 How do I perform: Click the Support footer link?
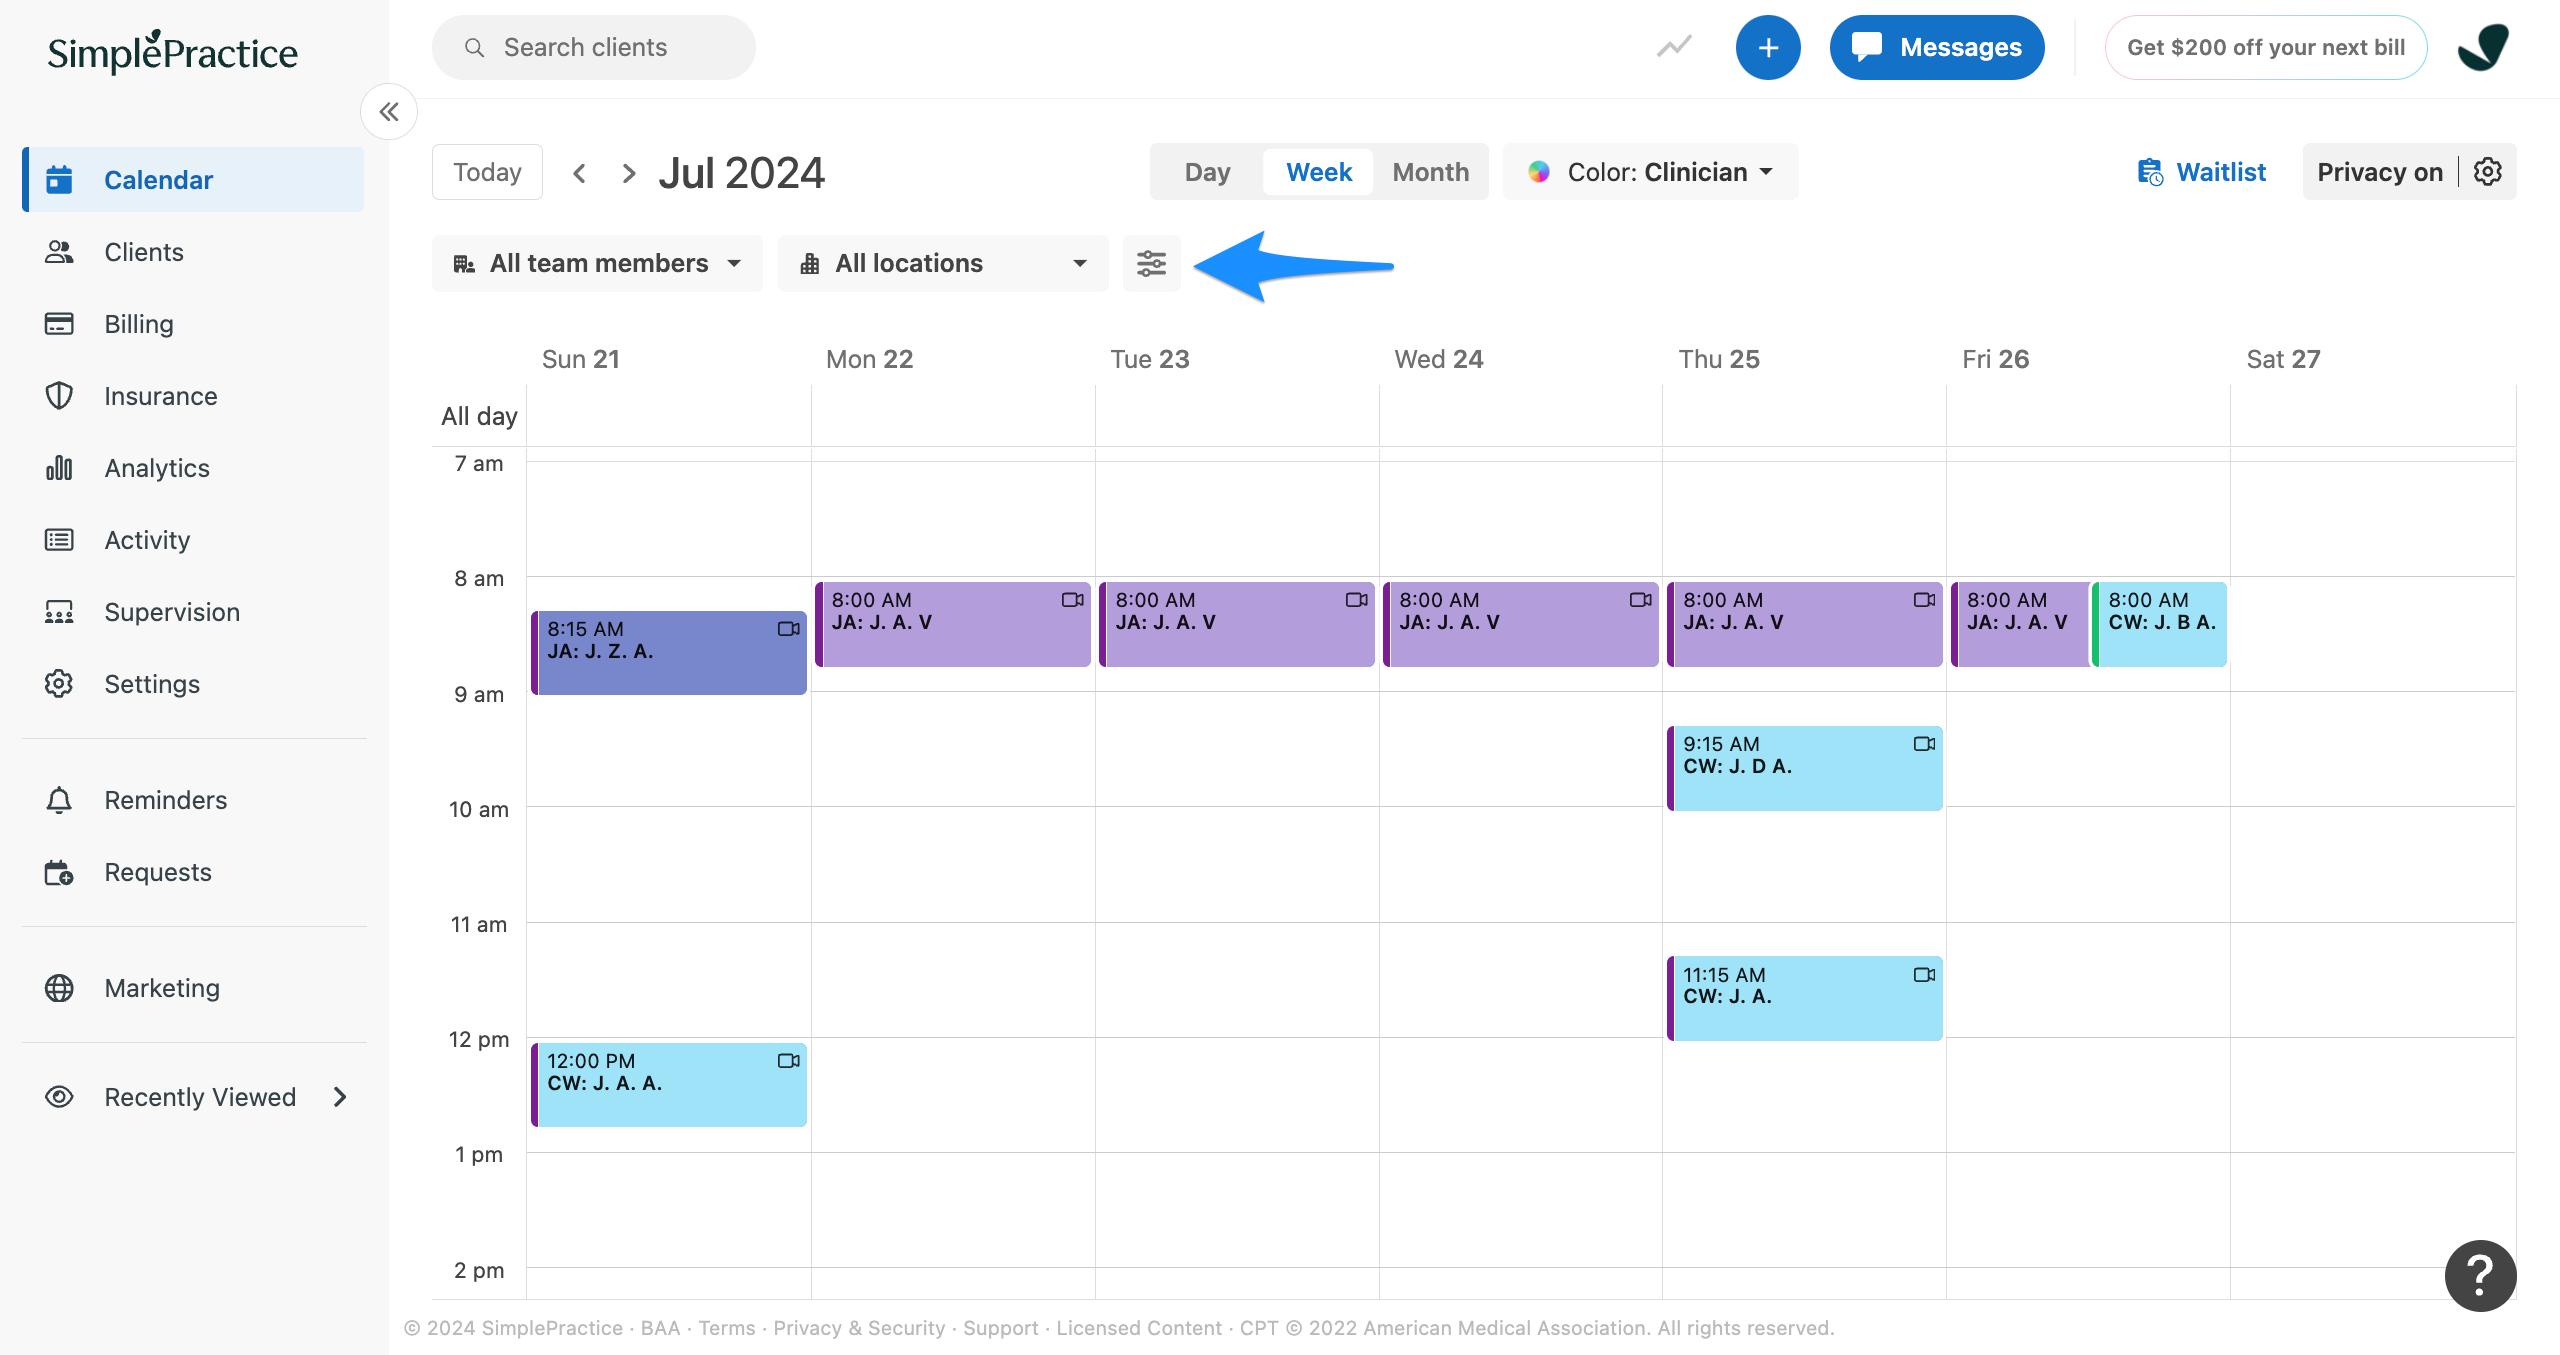tap(1001, 1328)
